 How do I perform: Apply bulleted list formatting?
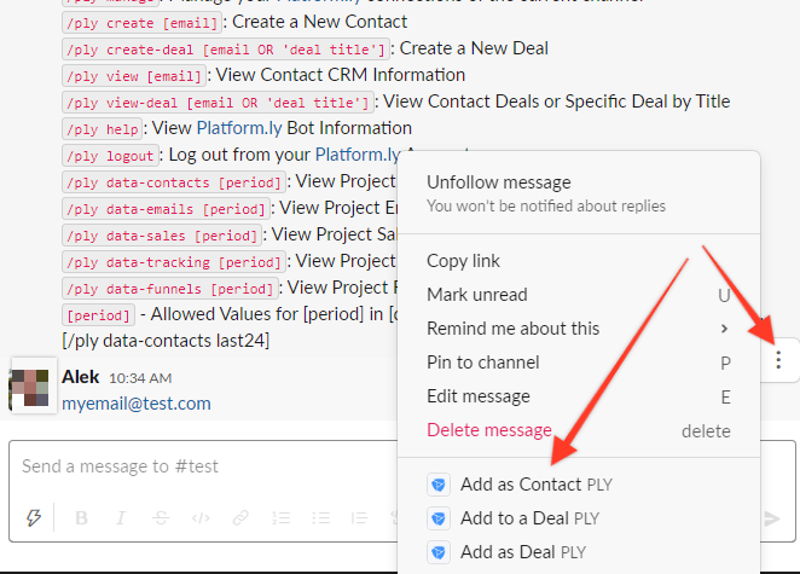point(320,518)
